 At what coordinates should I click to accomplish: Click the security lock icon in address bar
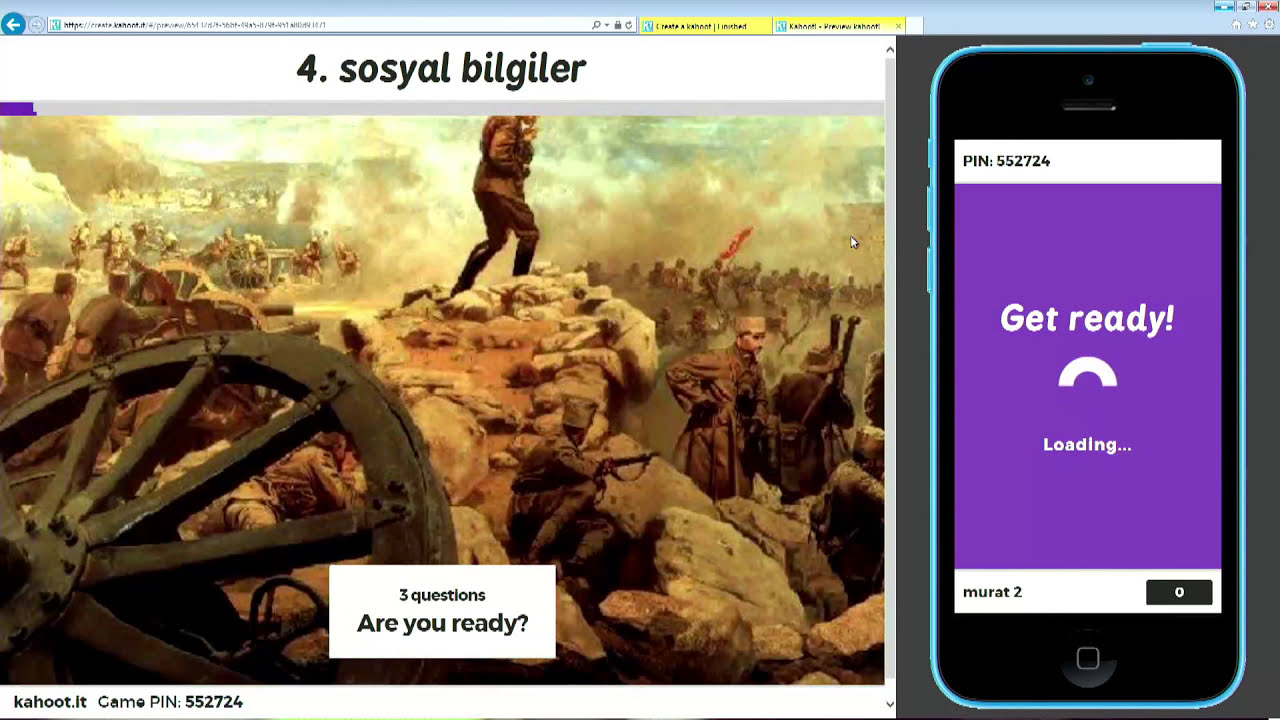click(x=618, y=25)
